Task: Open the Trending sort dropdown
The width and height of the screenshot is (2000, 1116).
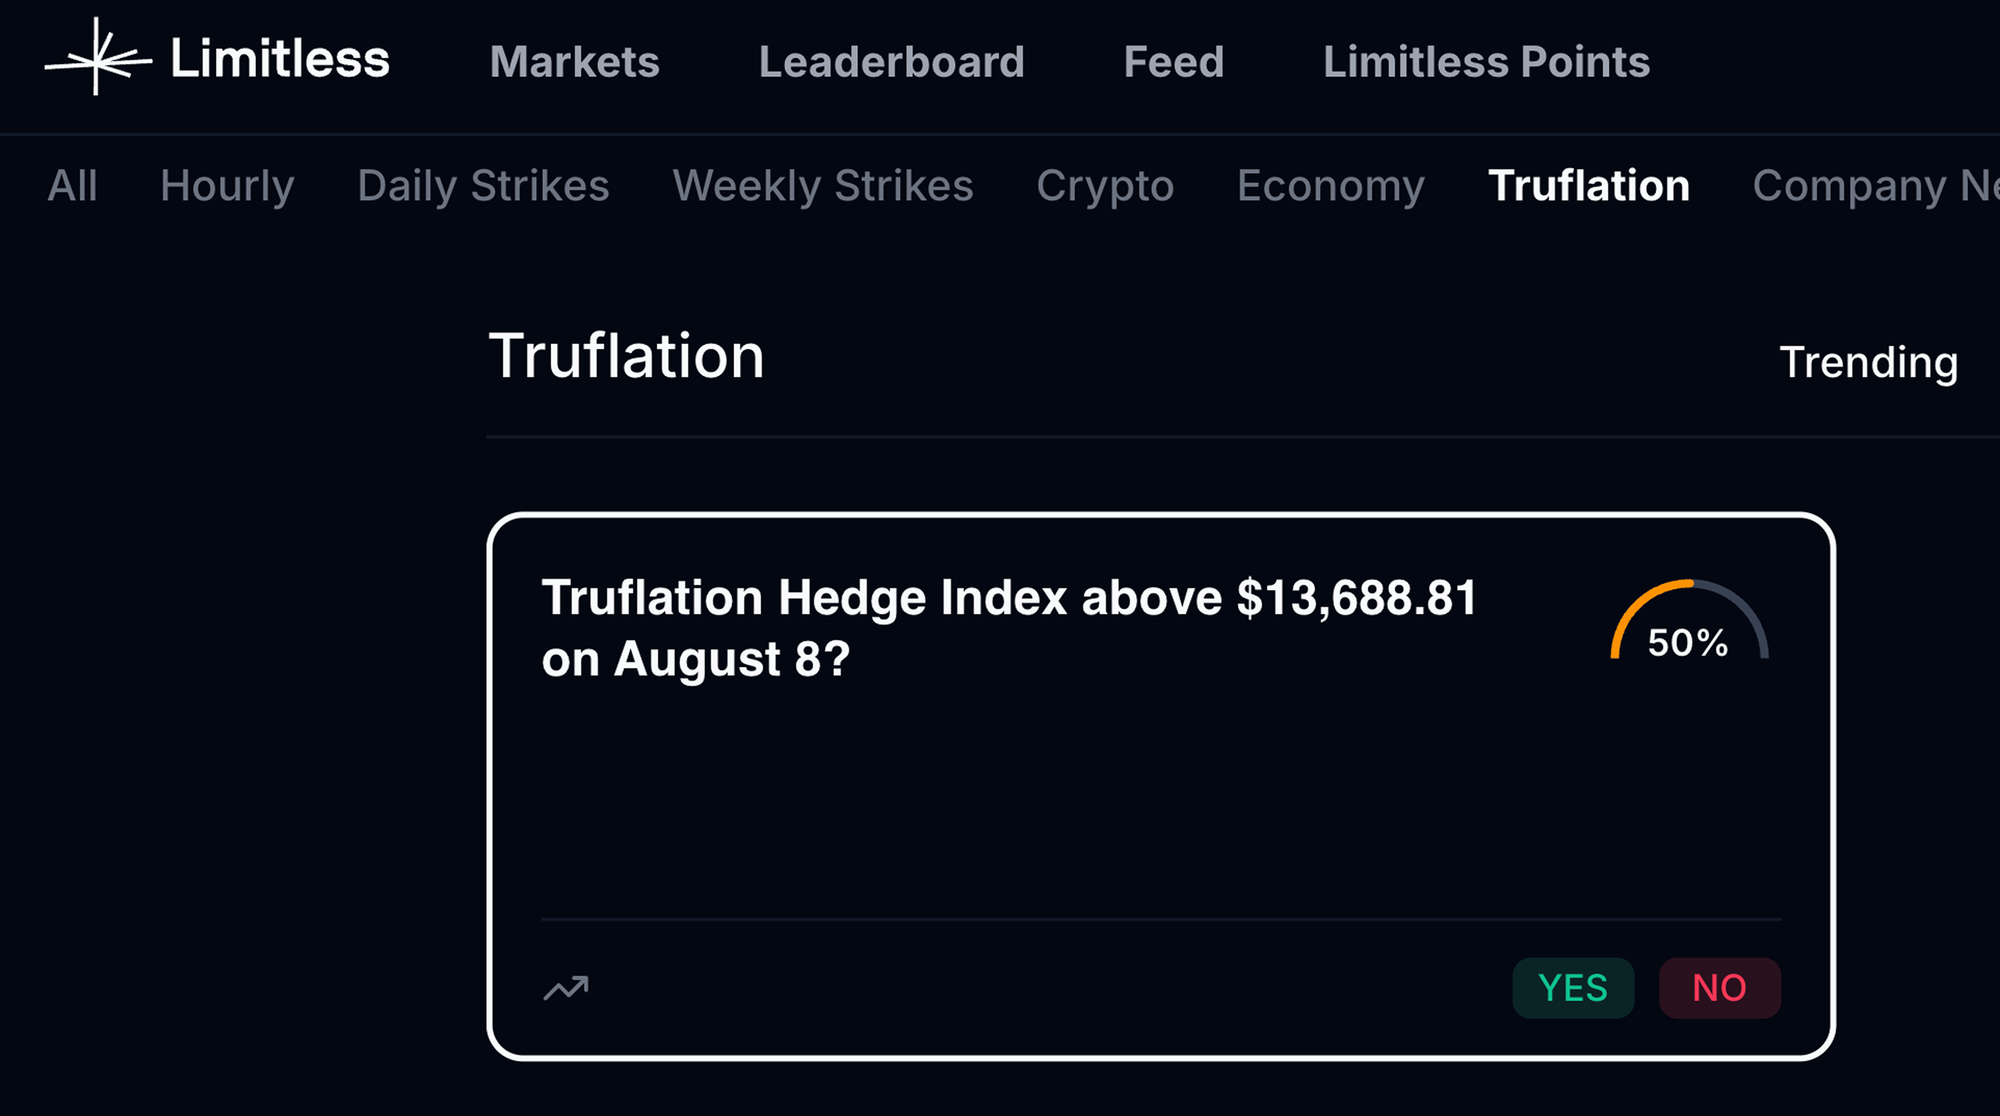Action: (1868, 362)
